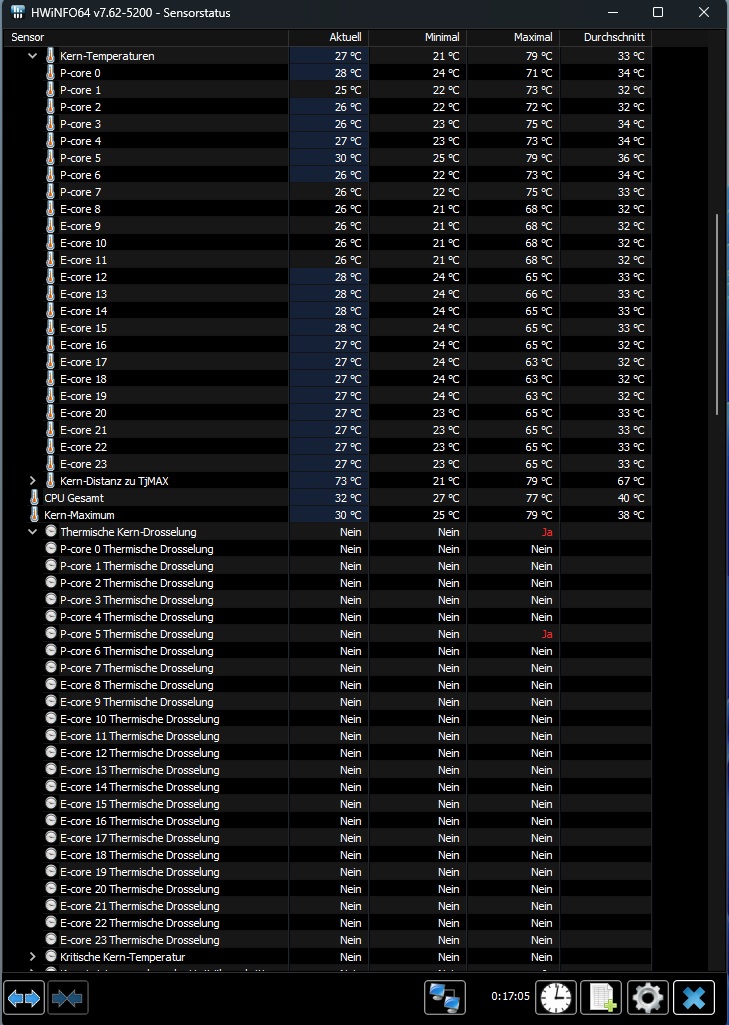This screenshot has width=729, height=1025.
Task: Click 40 °C average value of CPU Gesamt
Action: pyautogui.click(x=631, y=497)
